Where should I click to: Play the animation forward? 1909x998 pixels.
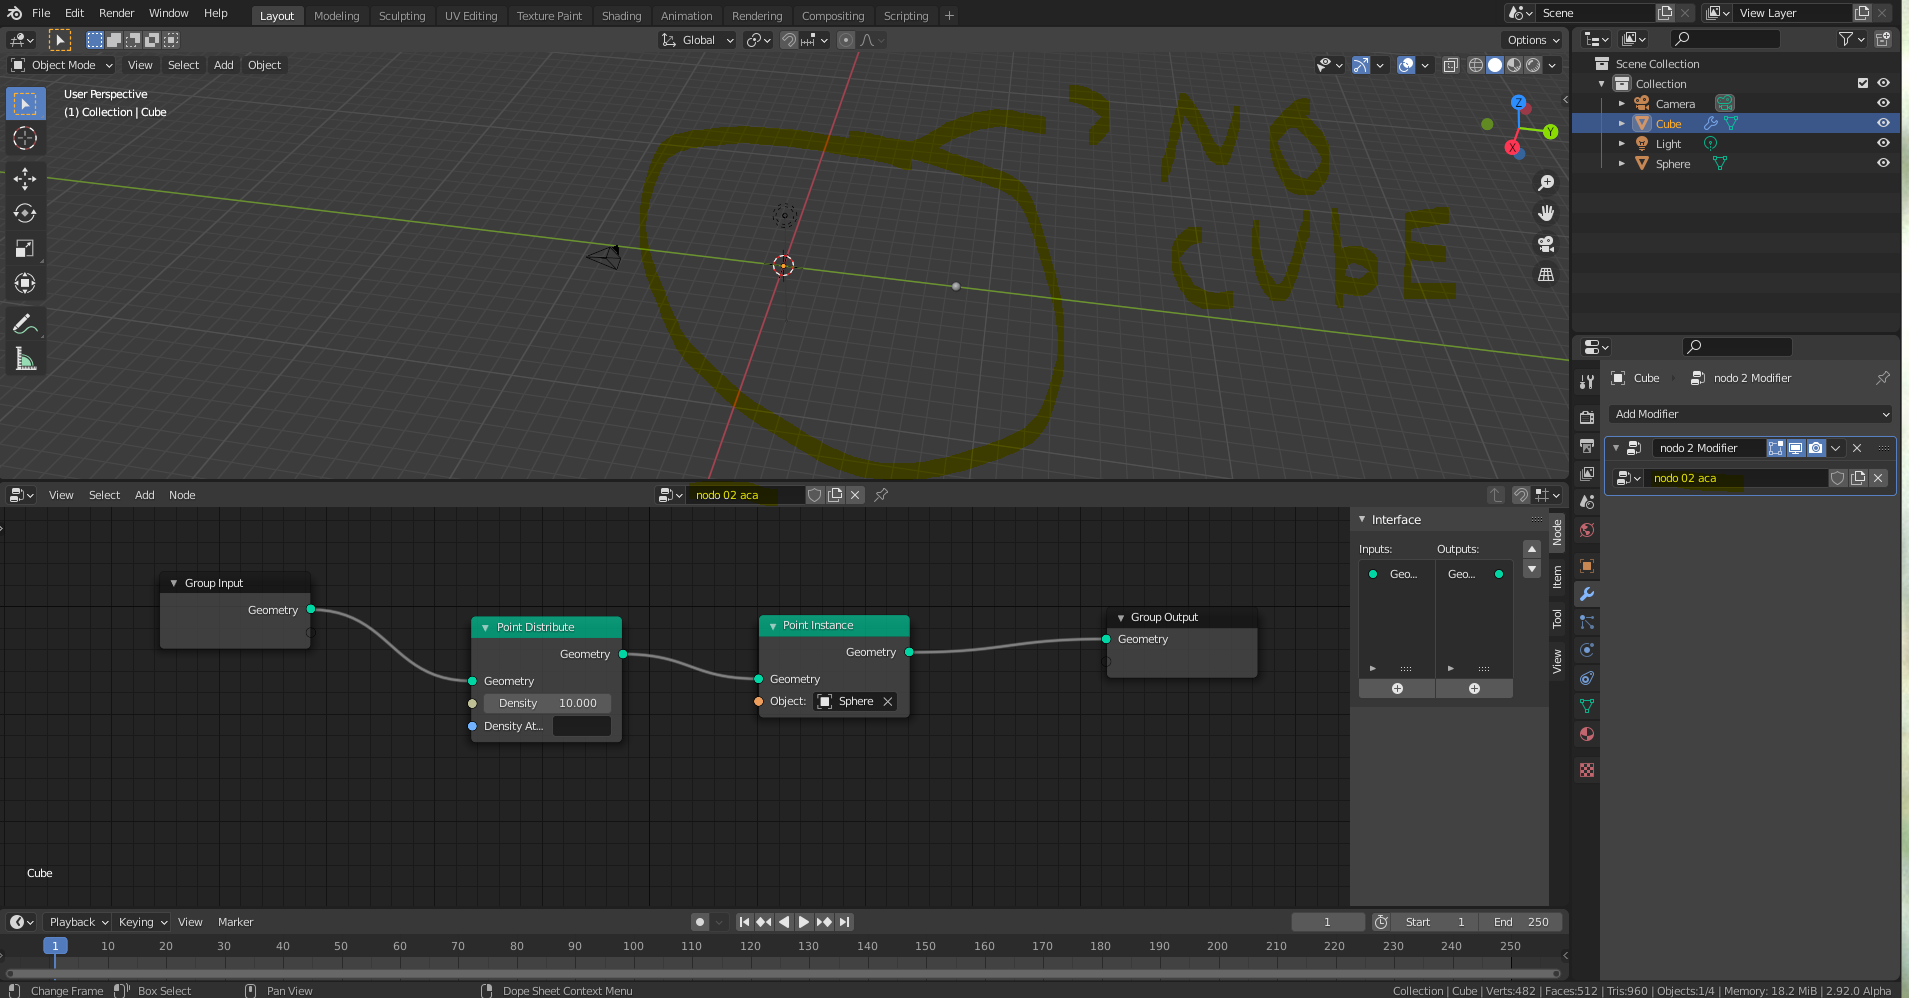803,922
